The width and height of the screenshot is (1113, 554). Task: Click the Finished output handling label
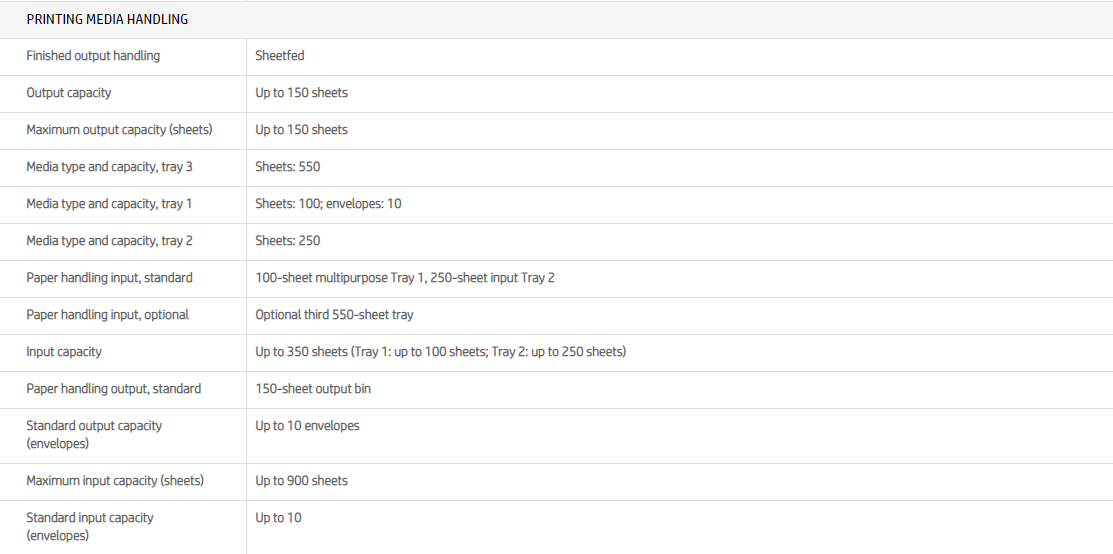tap(93, 56)
